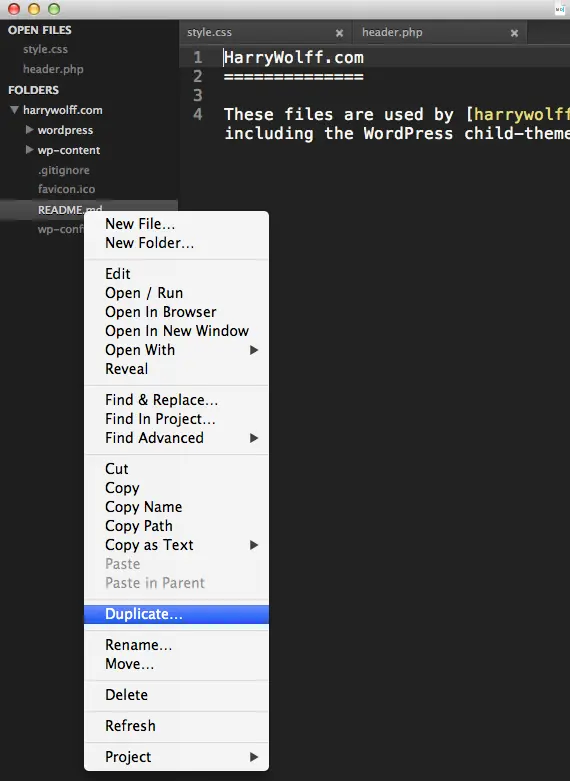Image resolution: width=570 pixels, height=781 pixels.
Task: Click the yellow minimize window button
Action: click(34, 9)
